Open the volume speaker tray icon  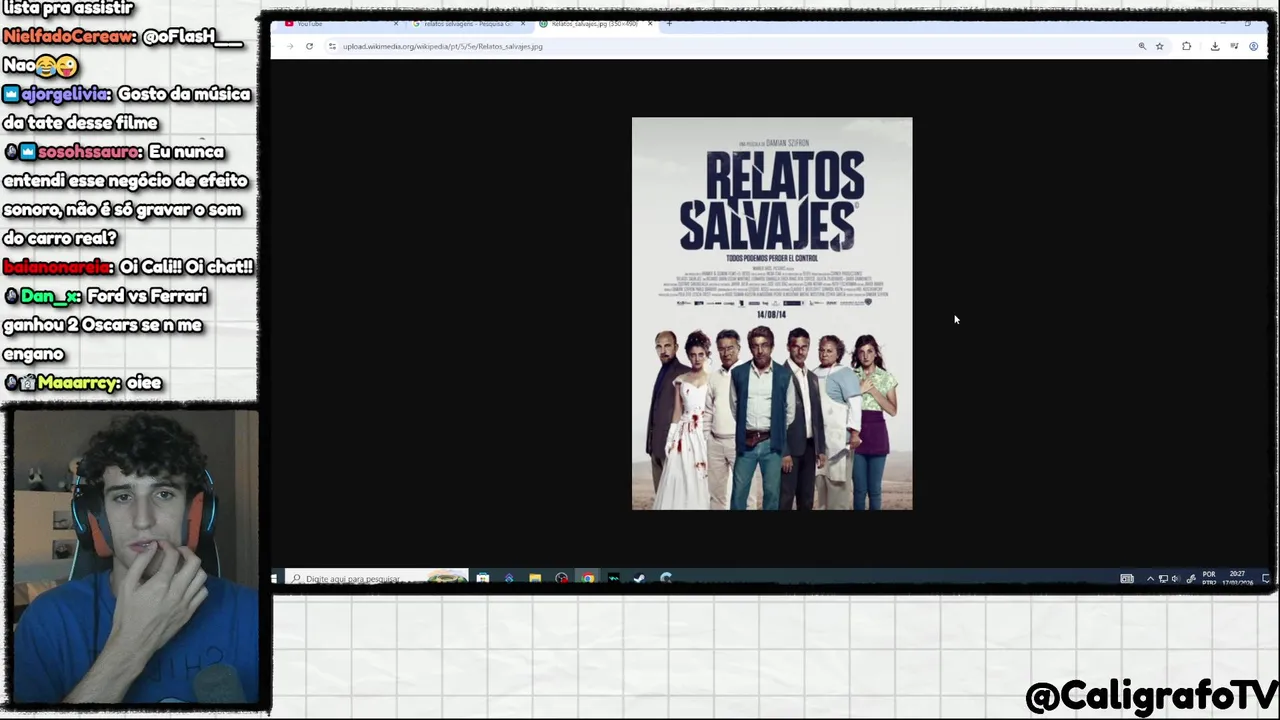coord(1175,578)
